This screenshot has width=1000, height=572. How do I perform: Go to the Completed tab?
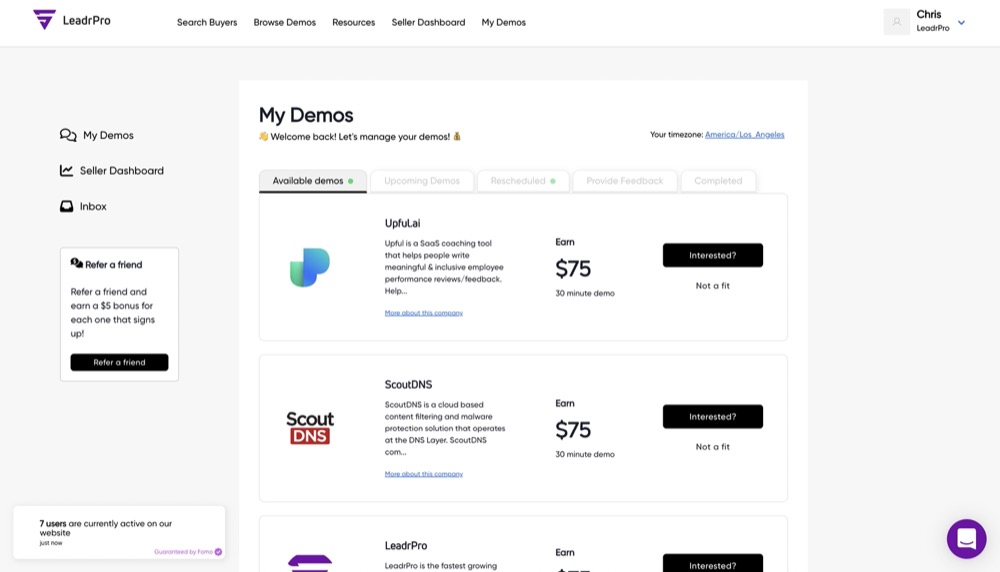[x=718, y=181]
